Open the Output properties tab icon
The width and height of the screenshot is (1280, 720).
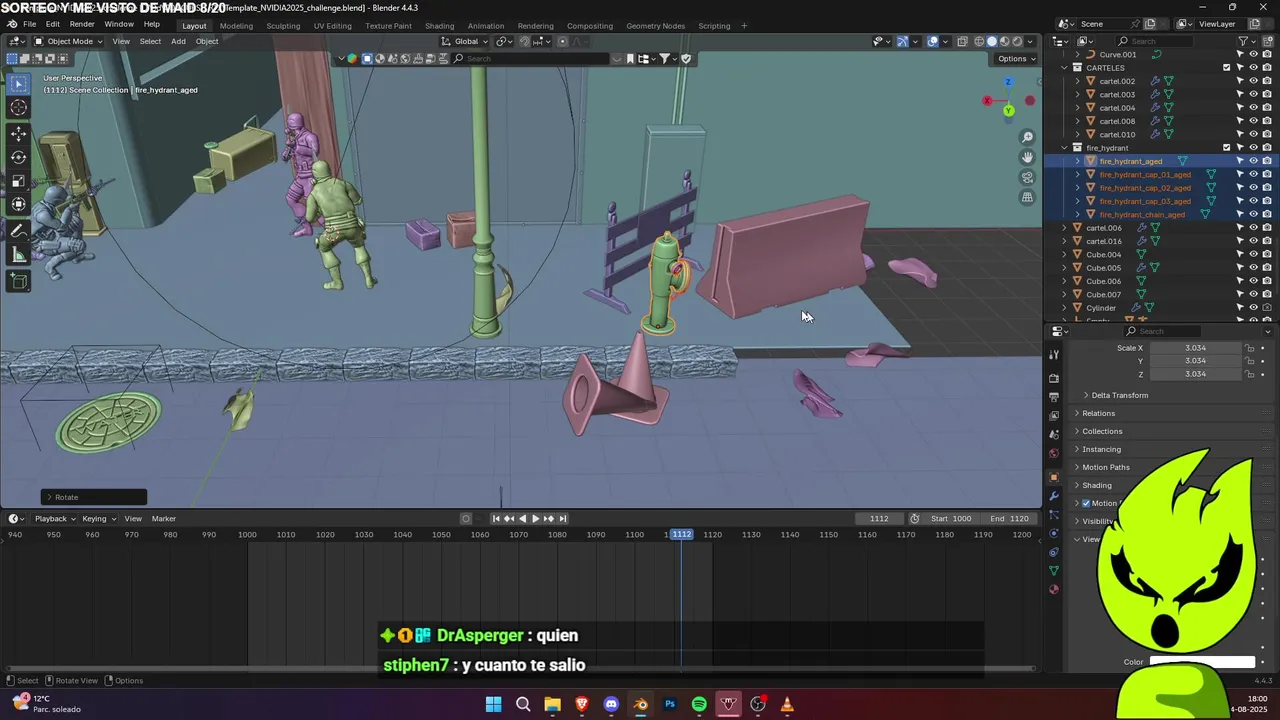1053,397
